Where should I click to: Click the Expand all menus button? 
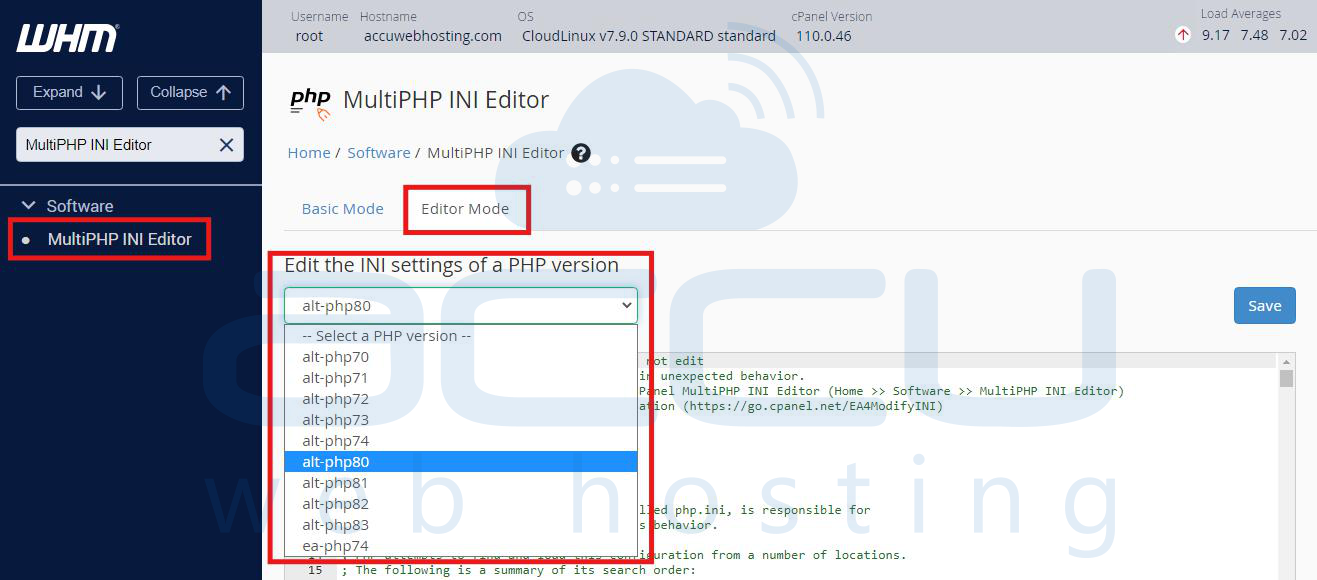[x=69, y=92]
